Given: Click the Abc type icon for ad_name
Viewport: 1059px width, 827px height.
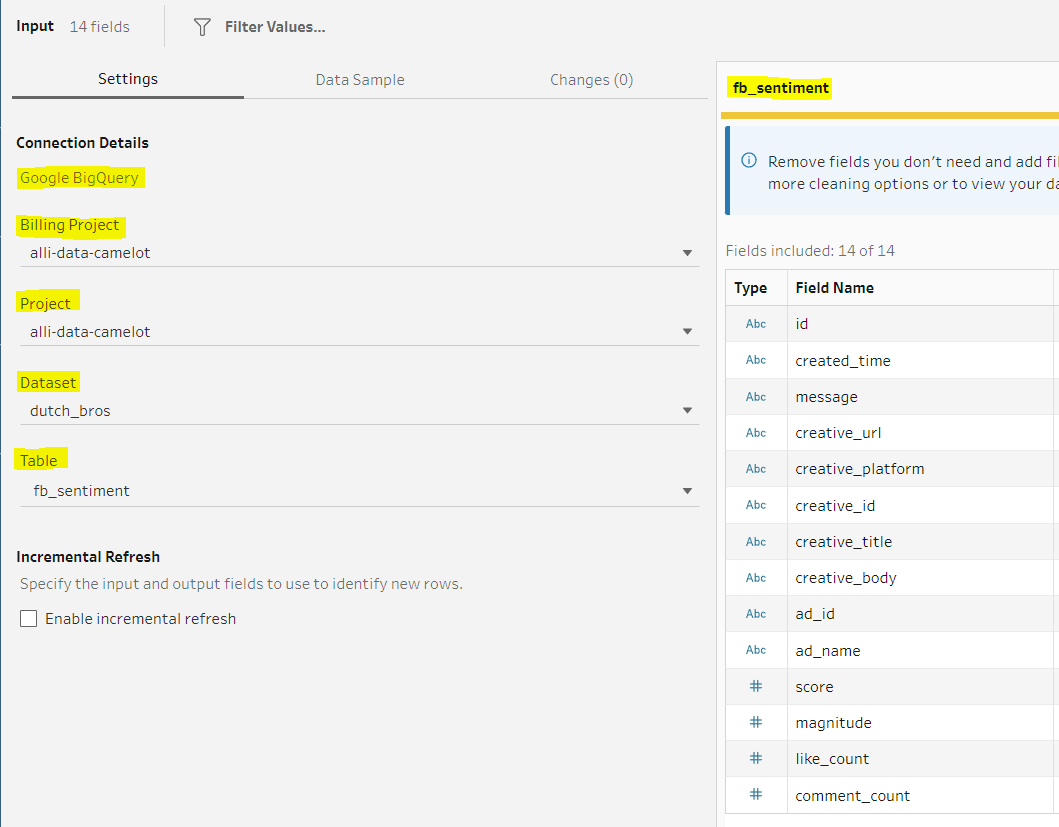Looking at the screenshot, I should [x=756, y=651].
